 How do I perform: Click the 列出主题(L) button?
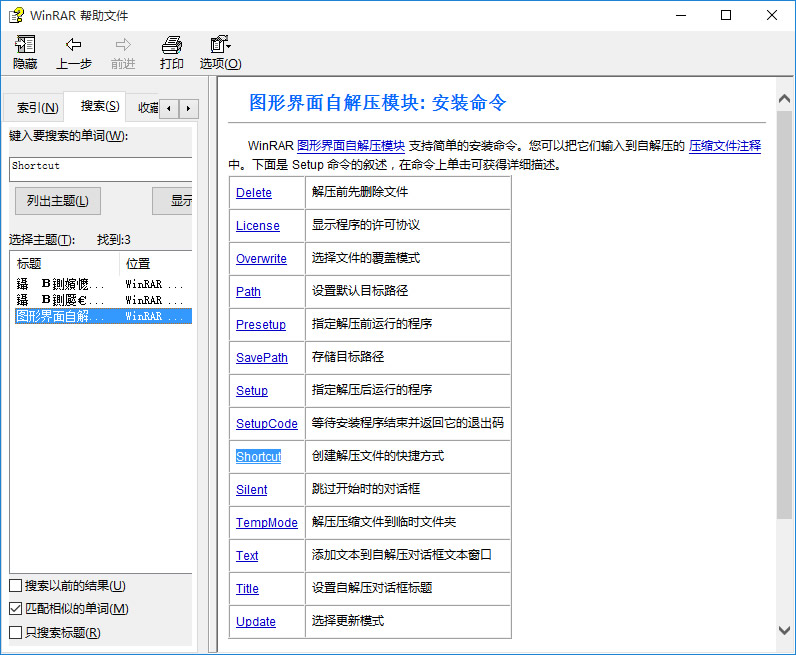coord(58,201)
